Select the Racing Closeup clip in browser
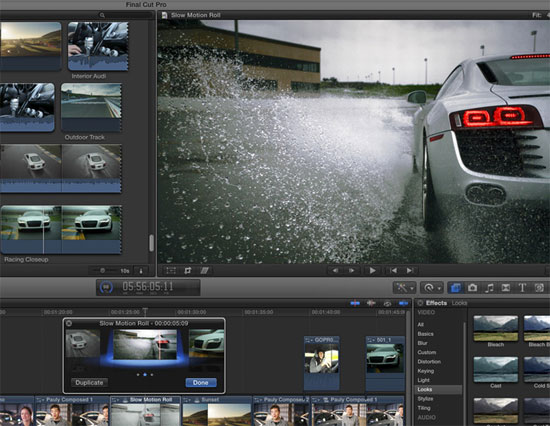Image resolution: width=550 pixels, height=426 pixels. pos(61,229)
